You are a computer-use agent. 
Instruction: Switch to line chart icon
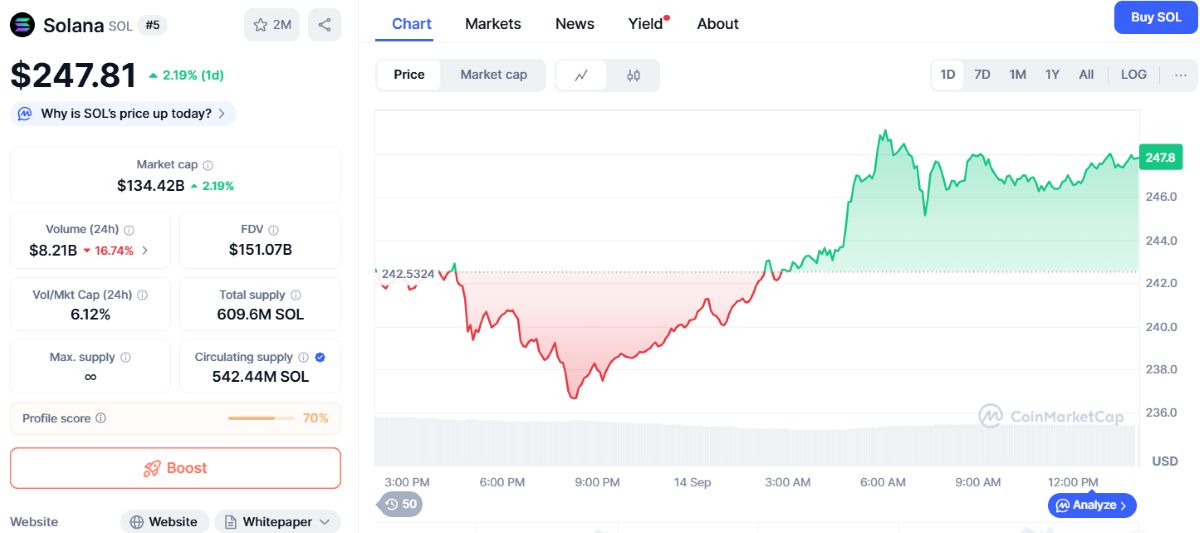click(x=582, y=75)
